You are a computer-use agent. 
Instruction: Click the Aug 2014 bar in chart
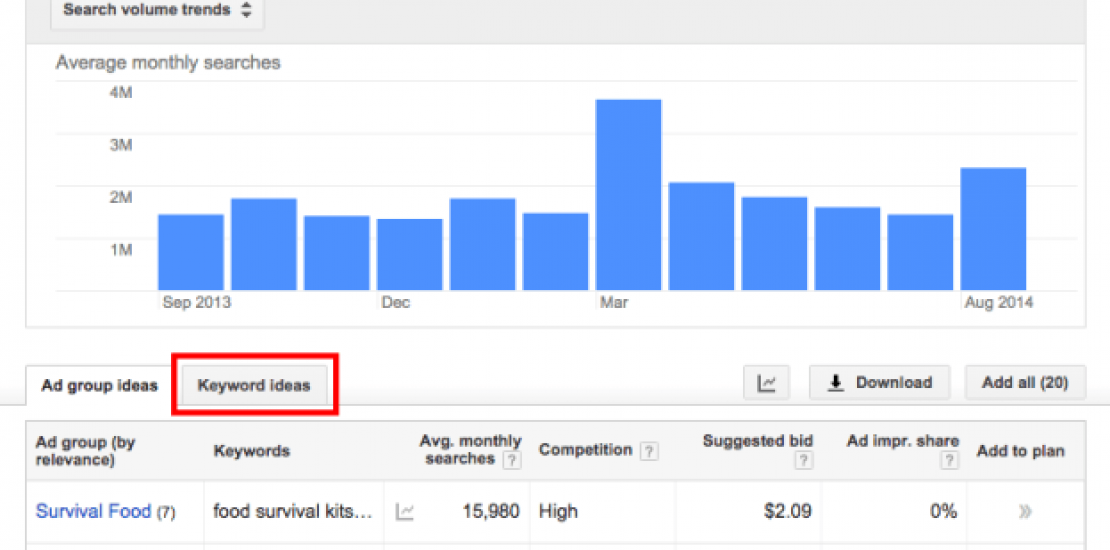(x=992, y=229)
